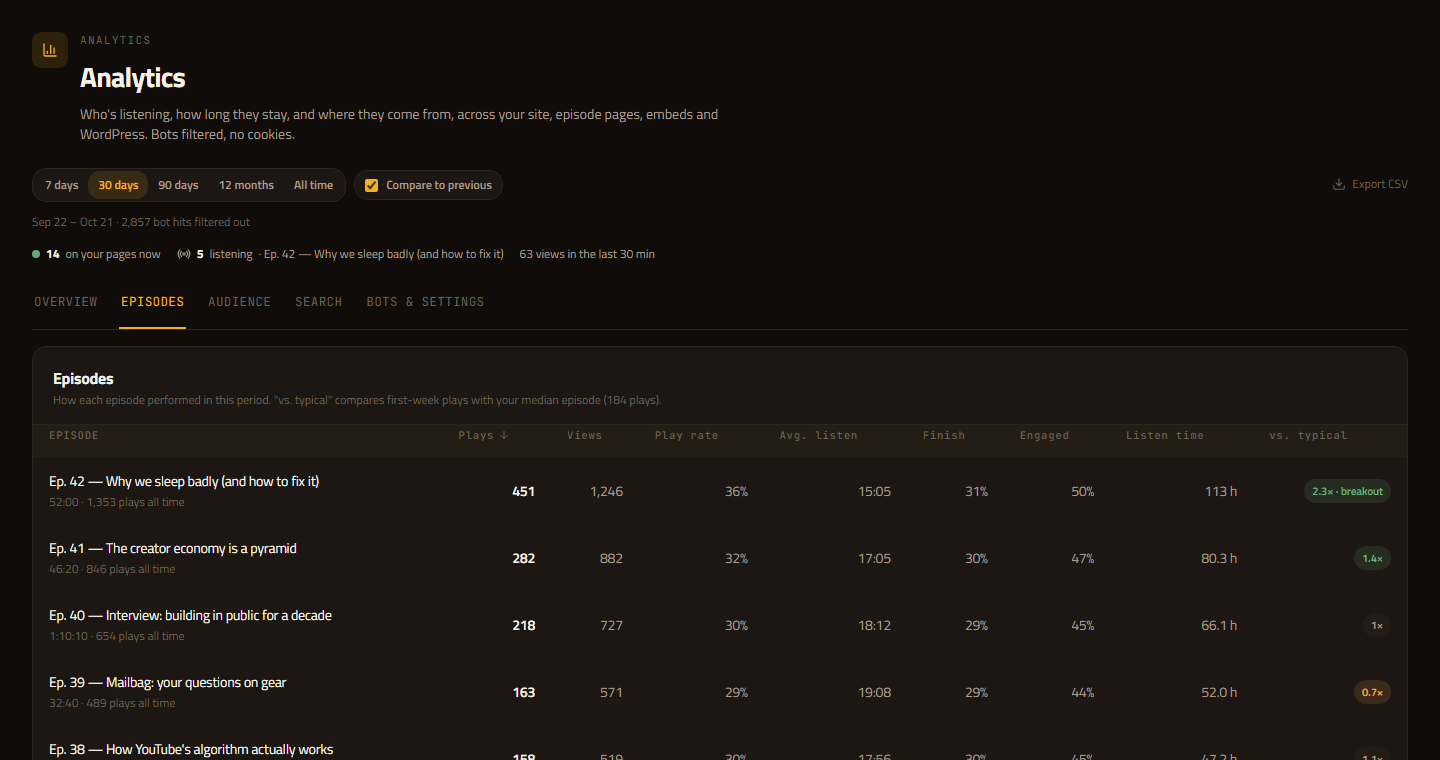Image resolution: width=1440 pixels, height=760 pixels.
Task: Click the green live visitors dot
Action: [x=36, y=254]
